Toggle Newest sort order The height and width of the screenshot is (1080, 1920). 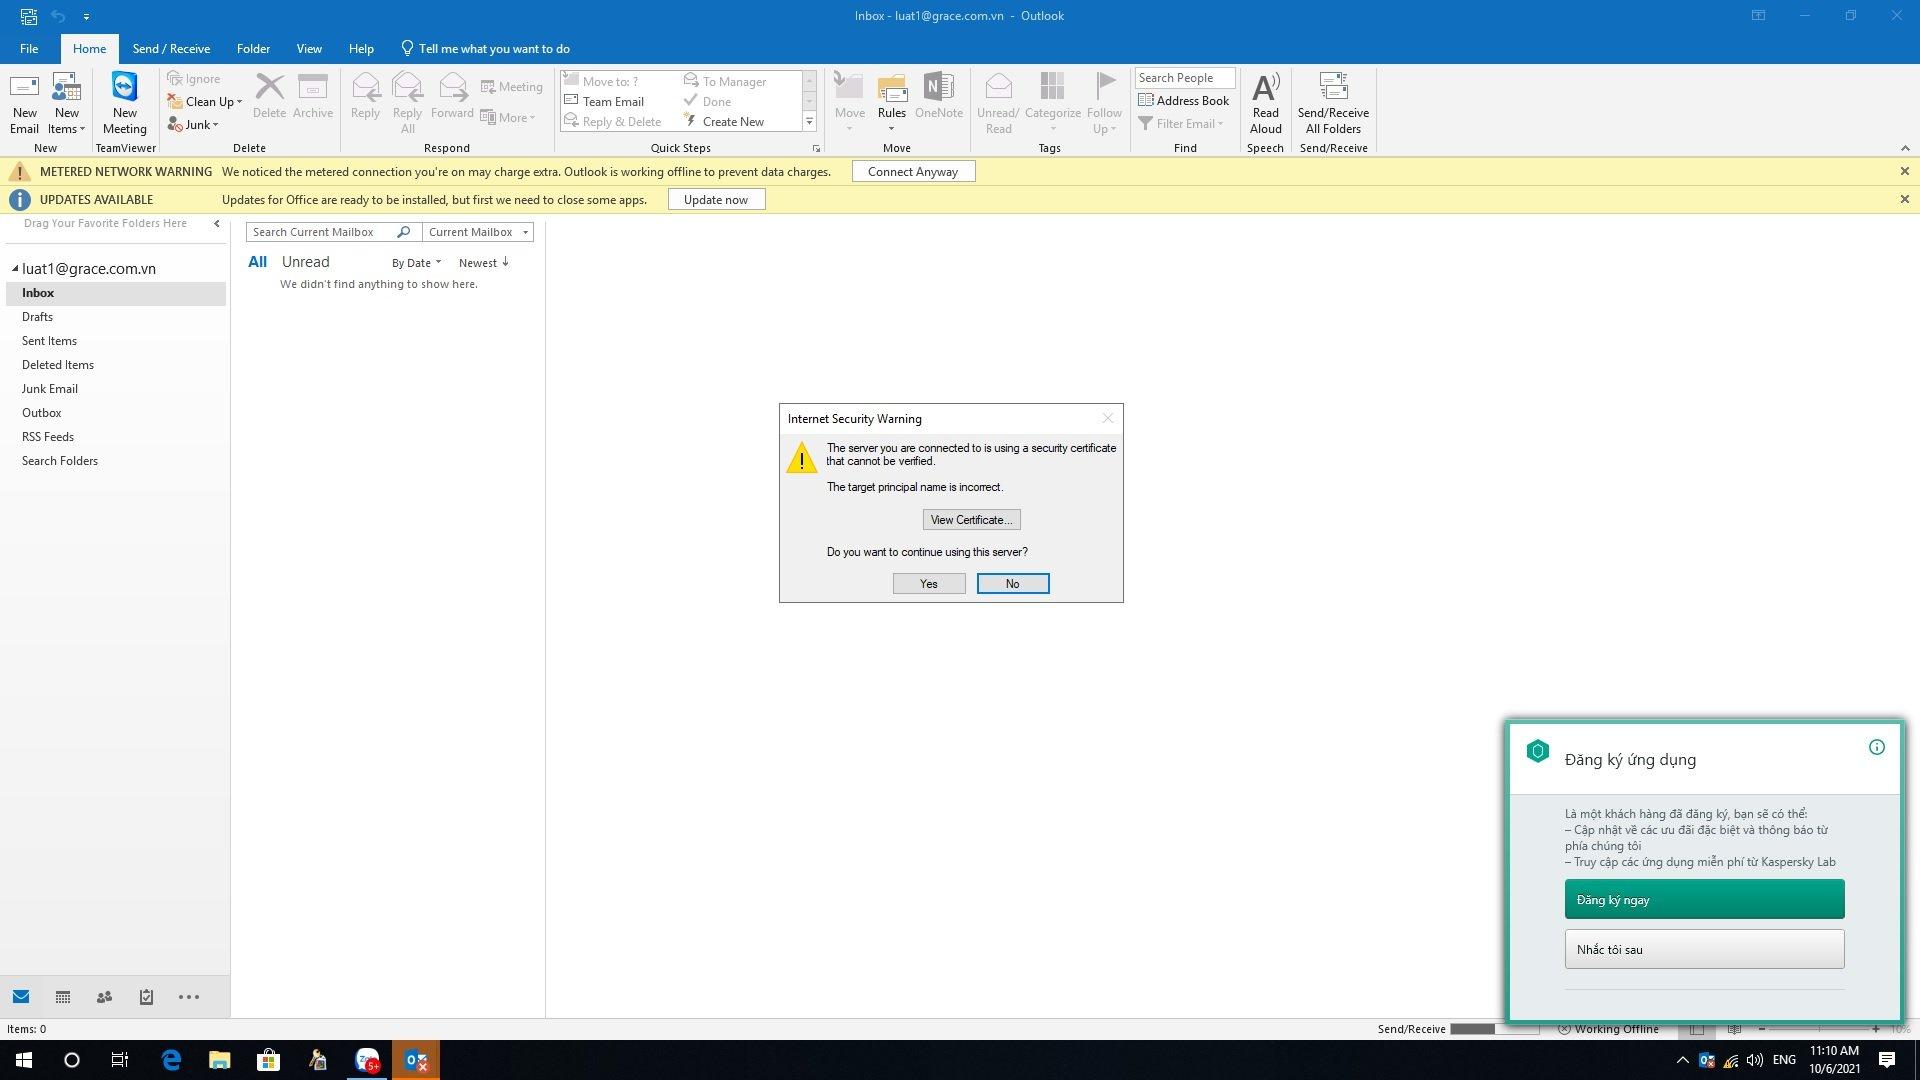(484, 263)
